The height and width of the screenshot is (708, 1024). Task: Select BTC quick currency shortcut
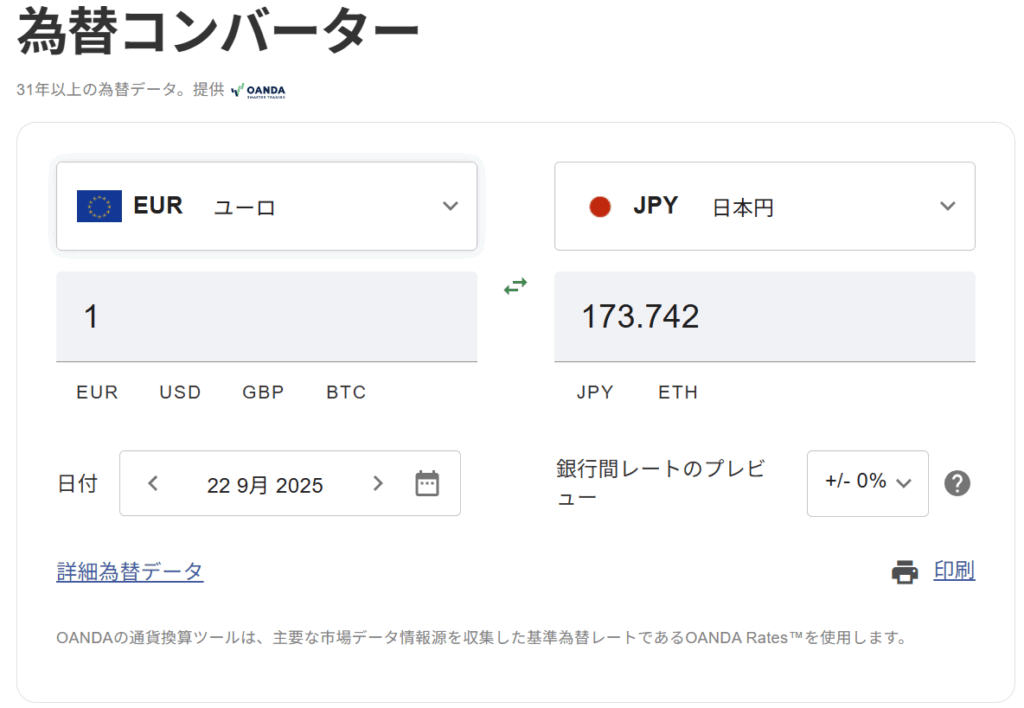pyautogui.click(x=346, y=392)
